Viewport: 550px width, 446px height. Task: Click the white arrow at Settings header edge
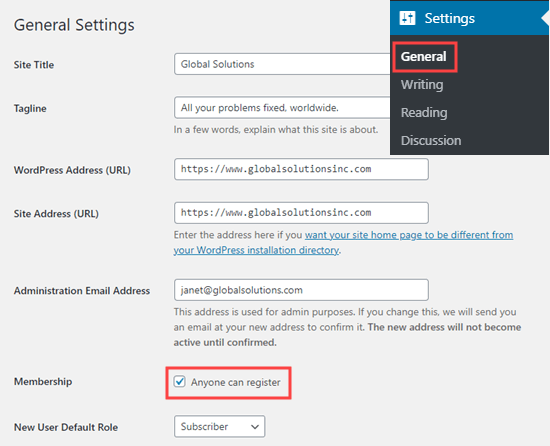tap(545, 18)
